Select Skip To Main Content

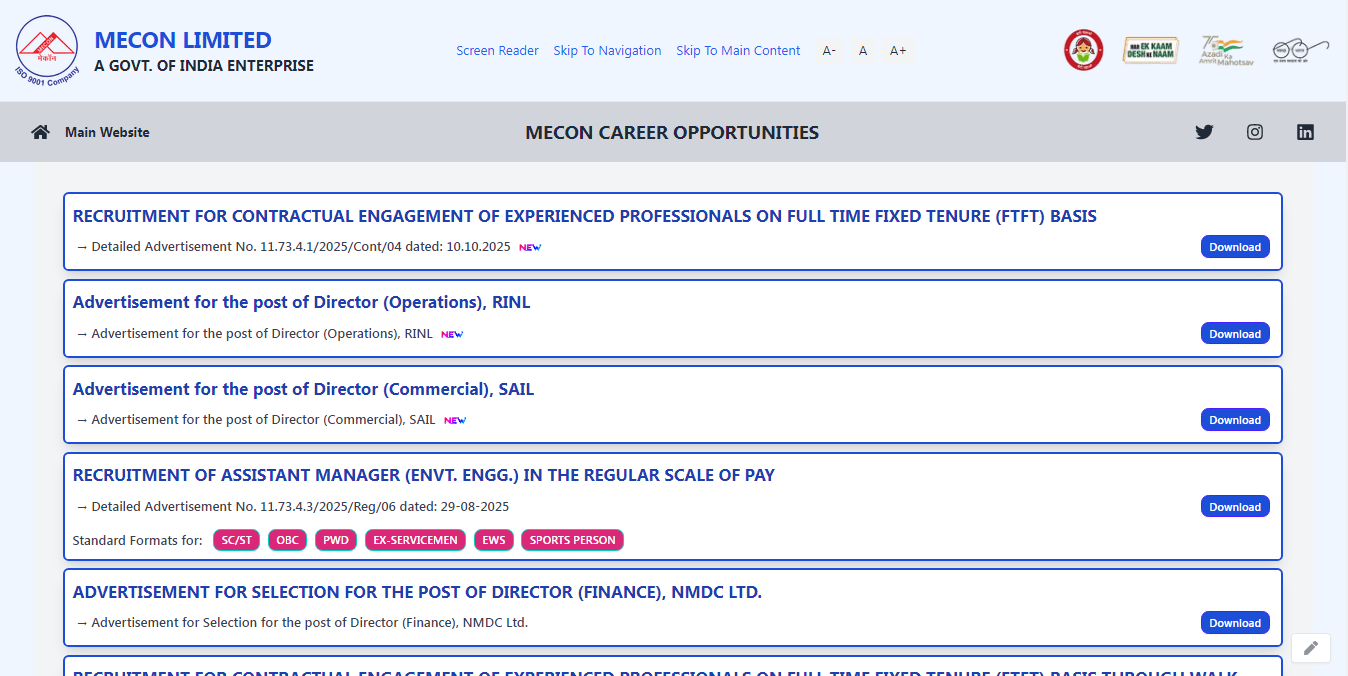(x=738, y=50)
